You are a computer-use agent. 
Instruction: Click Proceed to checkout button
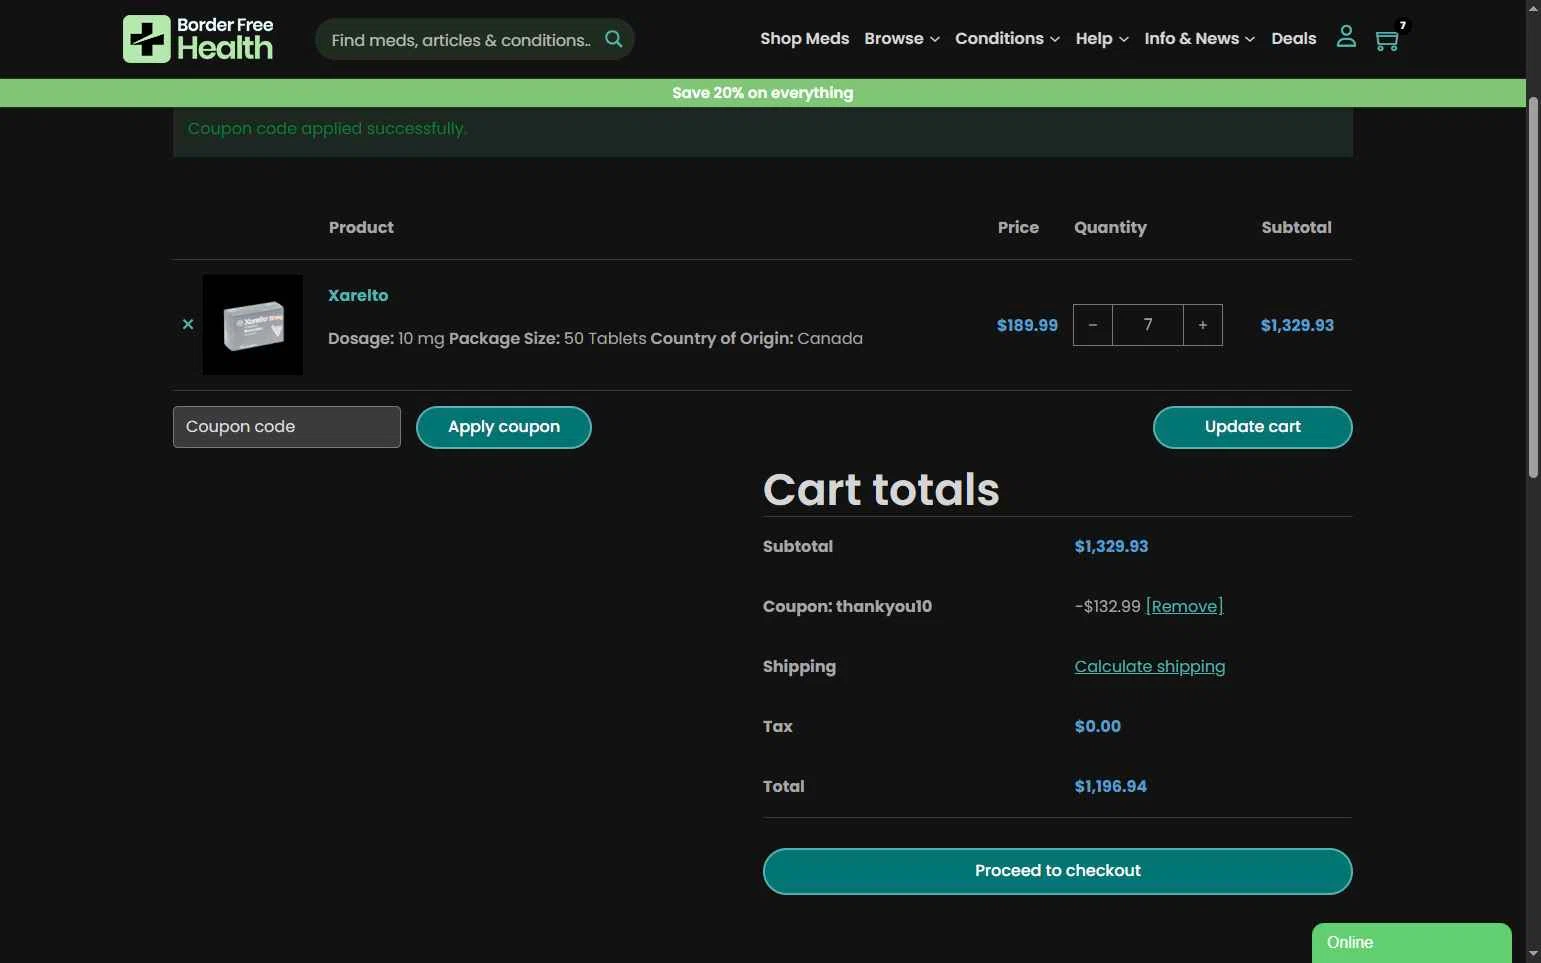click(1057, 871)
